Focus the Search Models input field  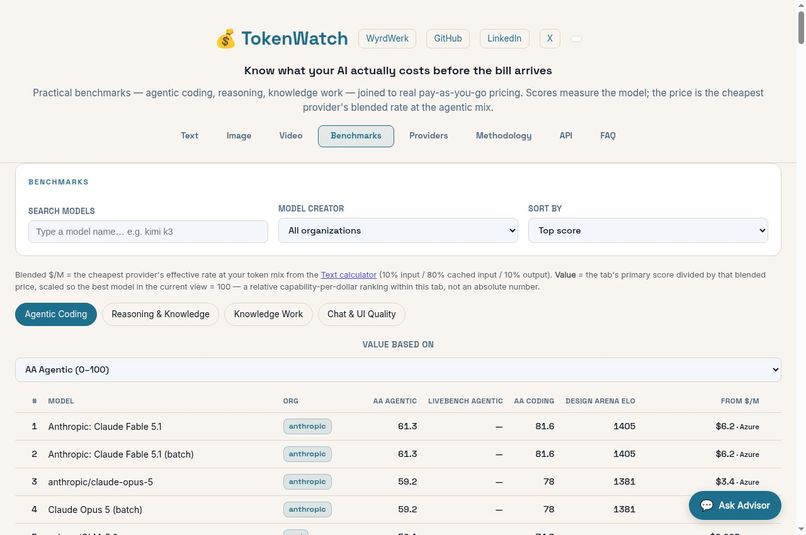click(148, 232)
